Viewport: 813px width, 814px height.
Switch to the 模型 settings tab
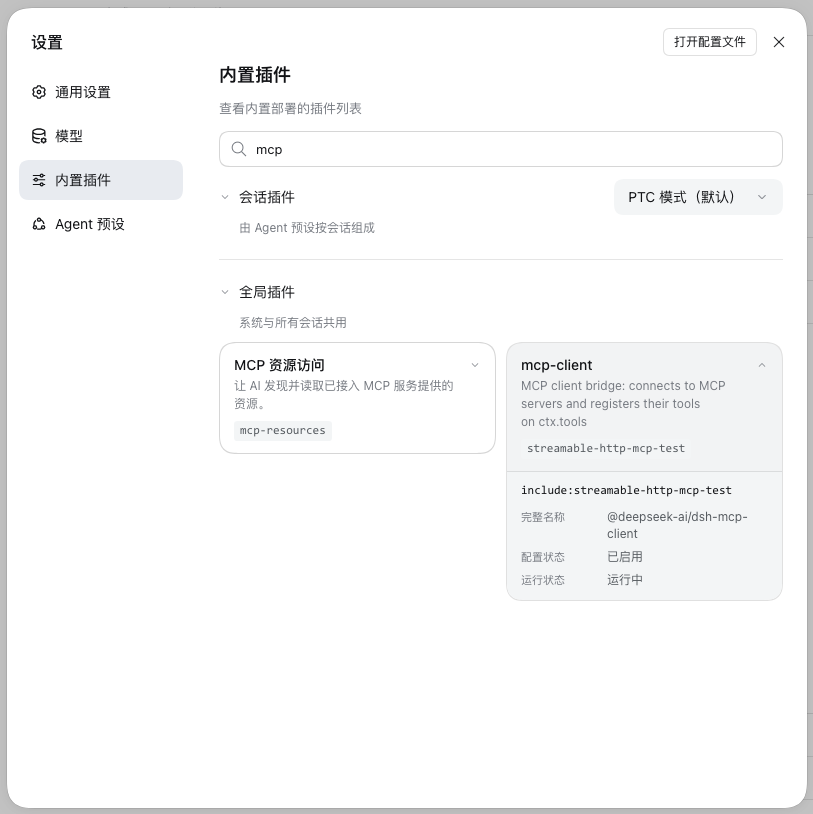coord(101,136)
